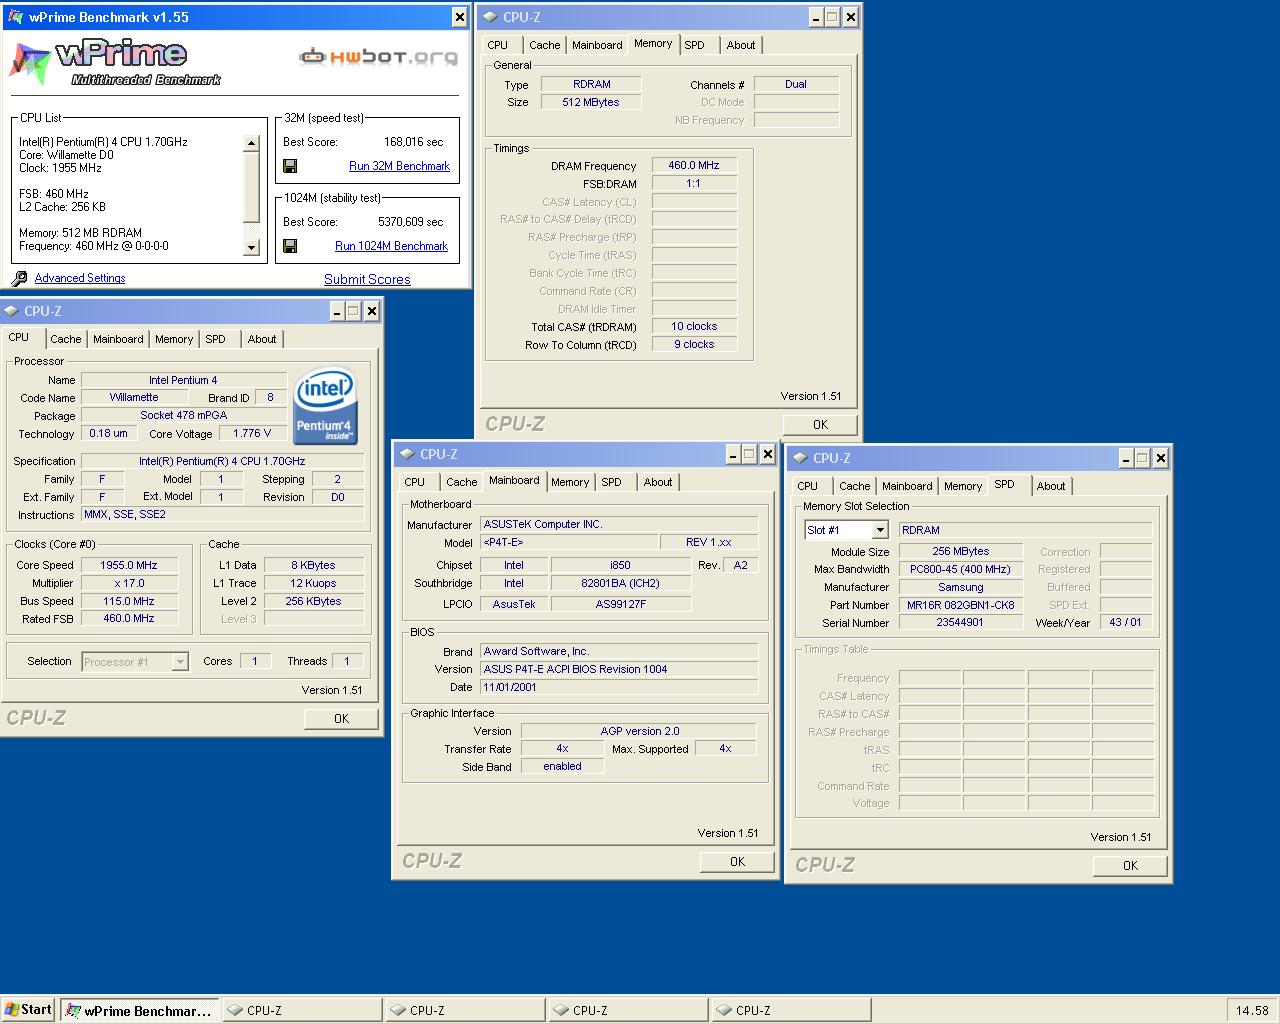Click the Core Voltage 1.776 V field

click(252, 433)
